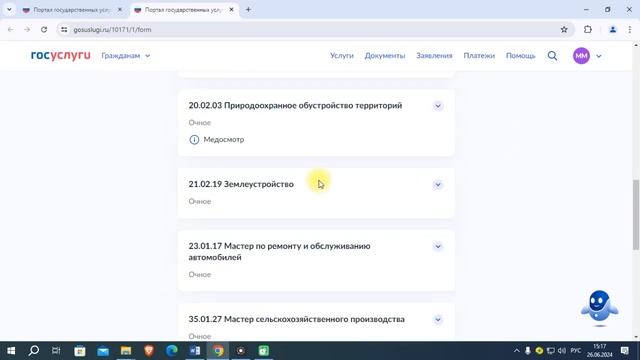This screenshot has width=640, height=360.
Task: Reload the page
Action: point(44,29)
